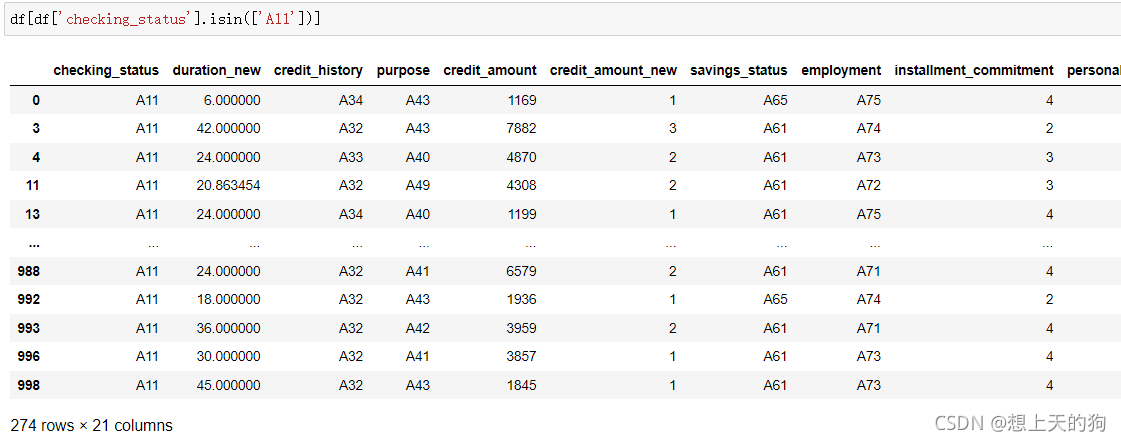Click duration value 36.000000
Image resolution: width=1121 pixels, height=441 pixels.
228,329
